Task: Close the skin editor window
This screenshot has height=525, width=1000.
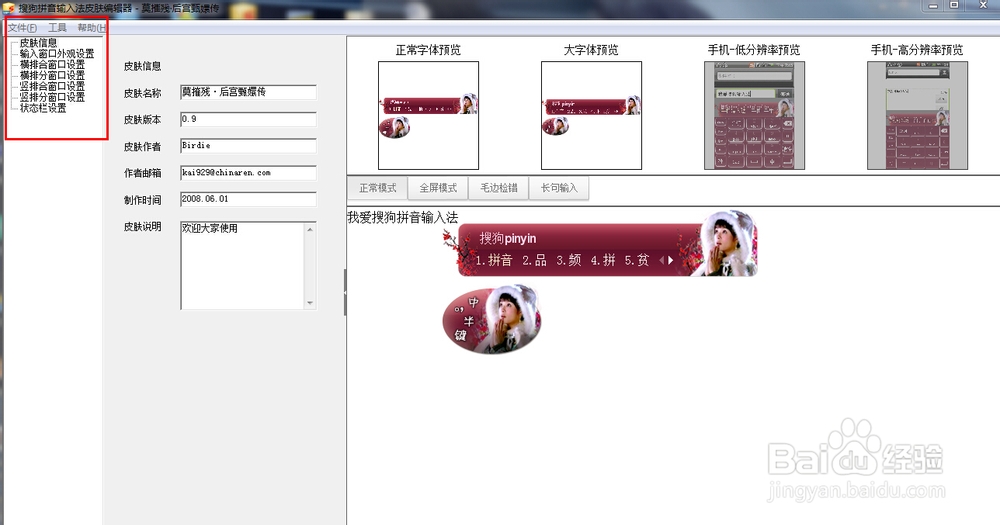Action: click(x=983, y=6)
